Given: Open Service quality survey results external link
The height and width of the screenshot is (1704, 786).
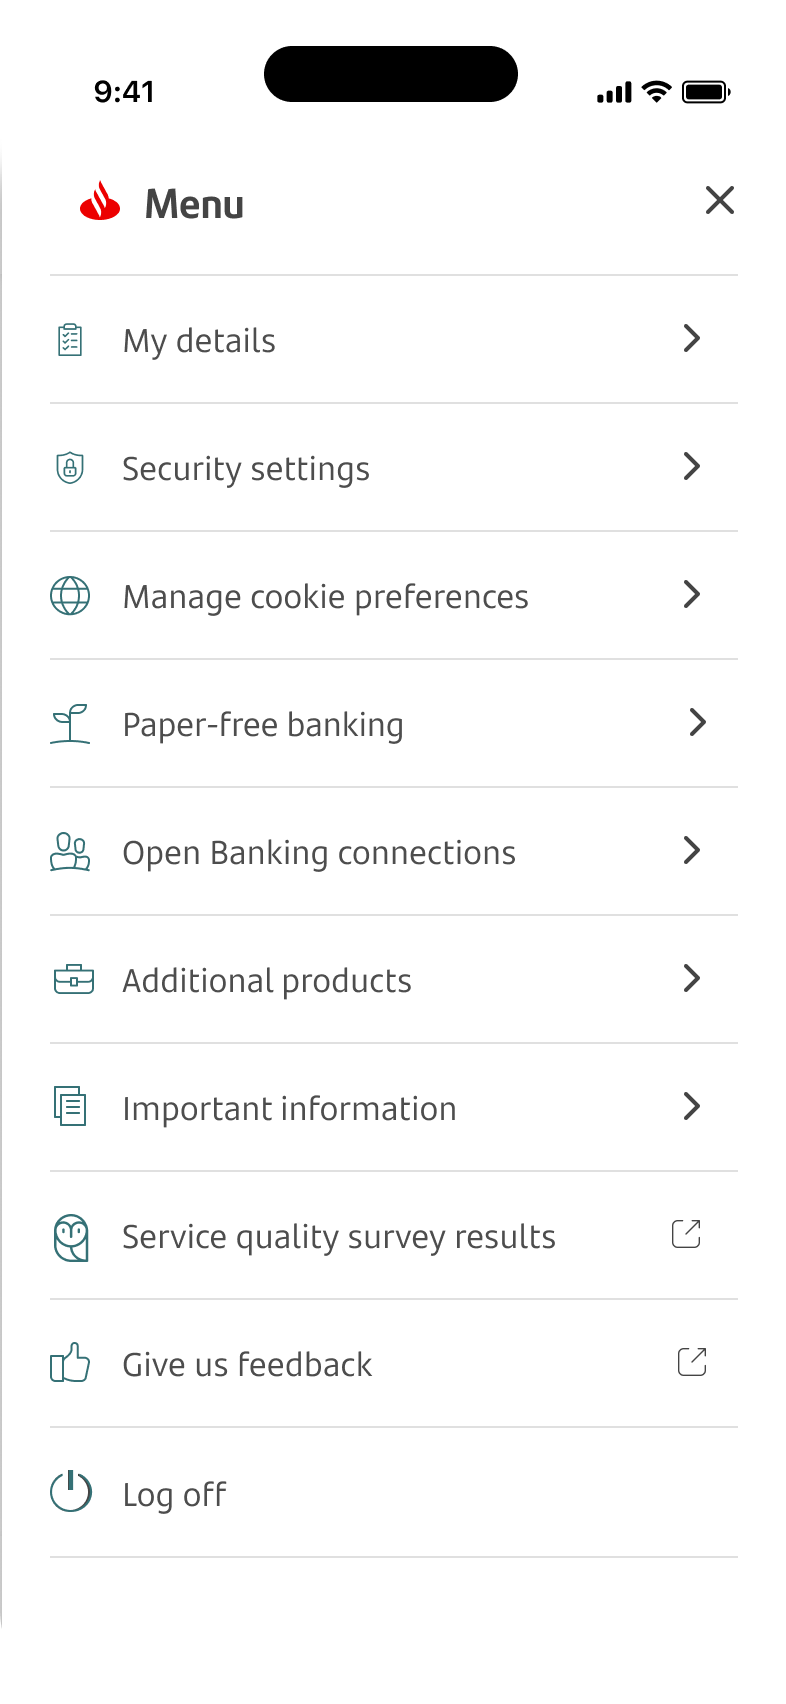Looking at the screenshot, I should click(686, 1234).
